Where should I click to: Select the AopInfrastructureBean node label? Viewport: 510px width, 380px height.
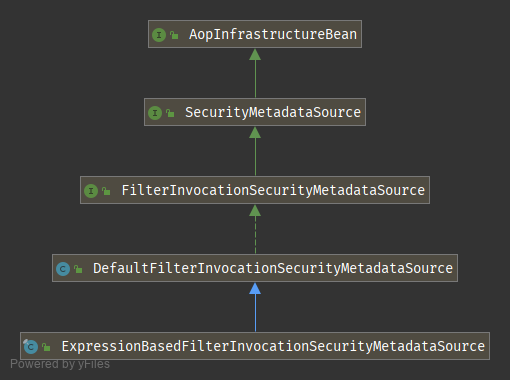[x=273, y=34]
